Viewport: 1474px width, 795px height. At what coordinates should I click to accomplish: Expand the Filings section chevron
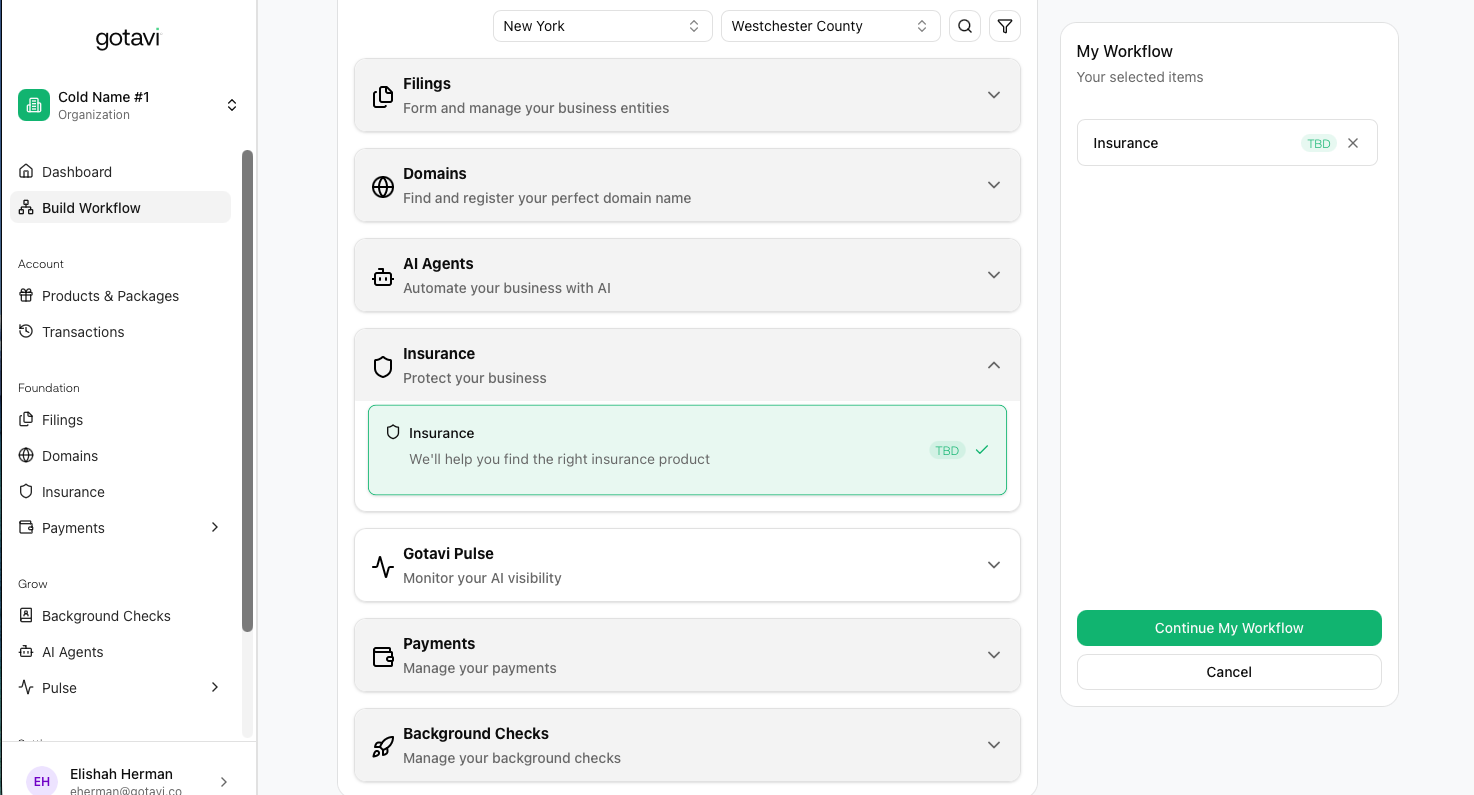[x=994, y=95]
